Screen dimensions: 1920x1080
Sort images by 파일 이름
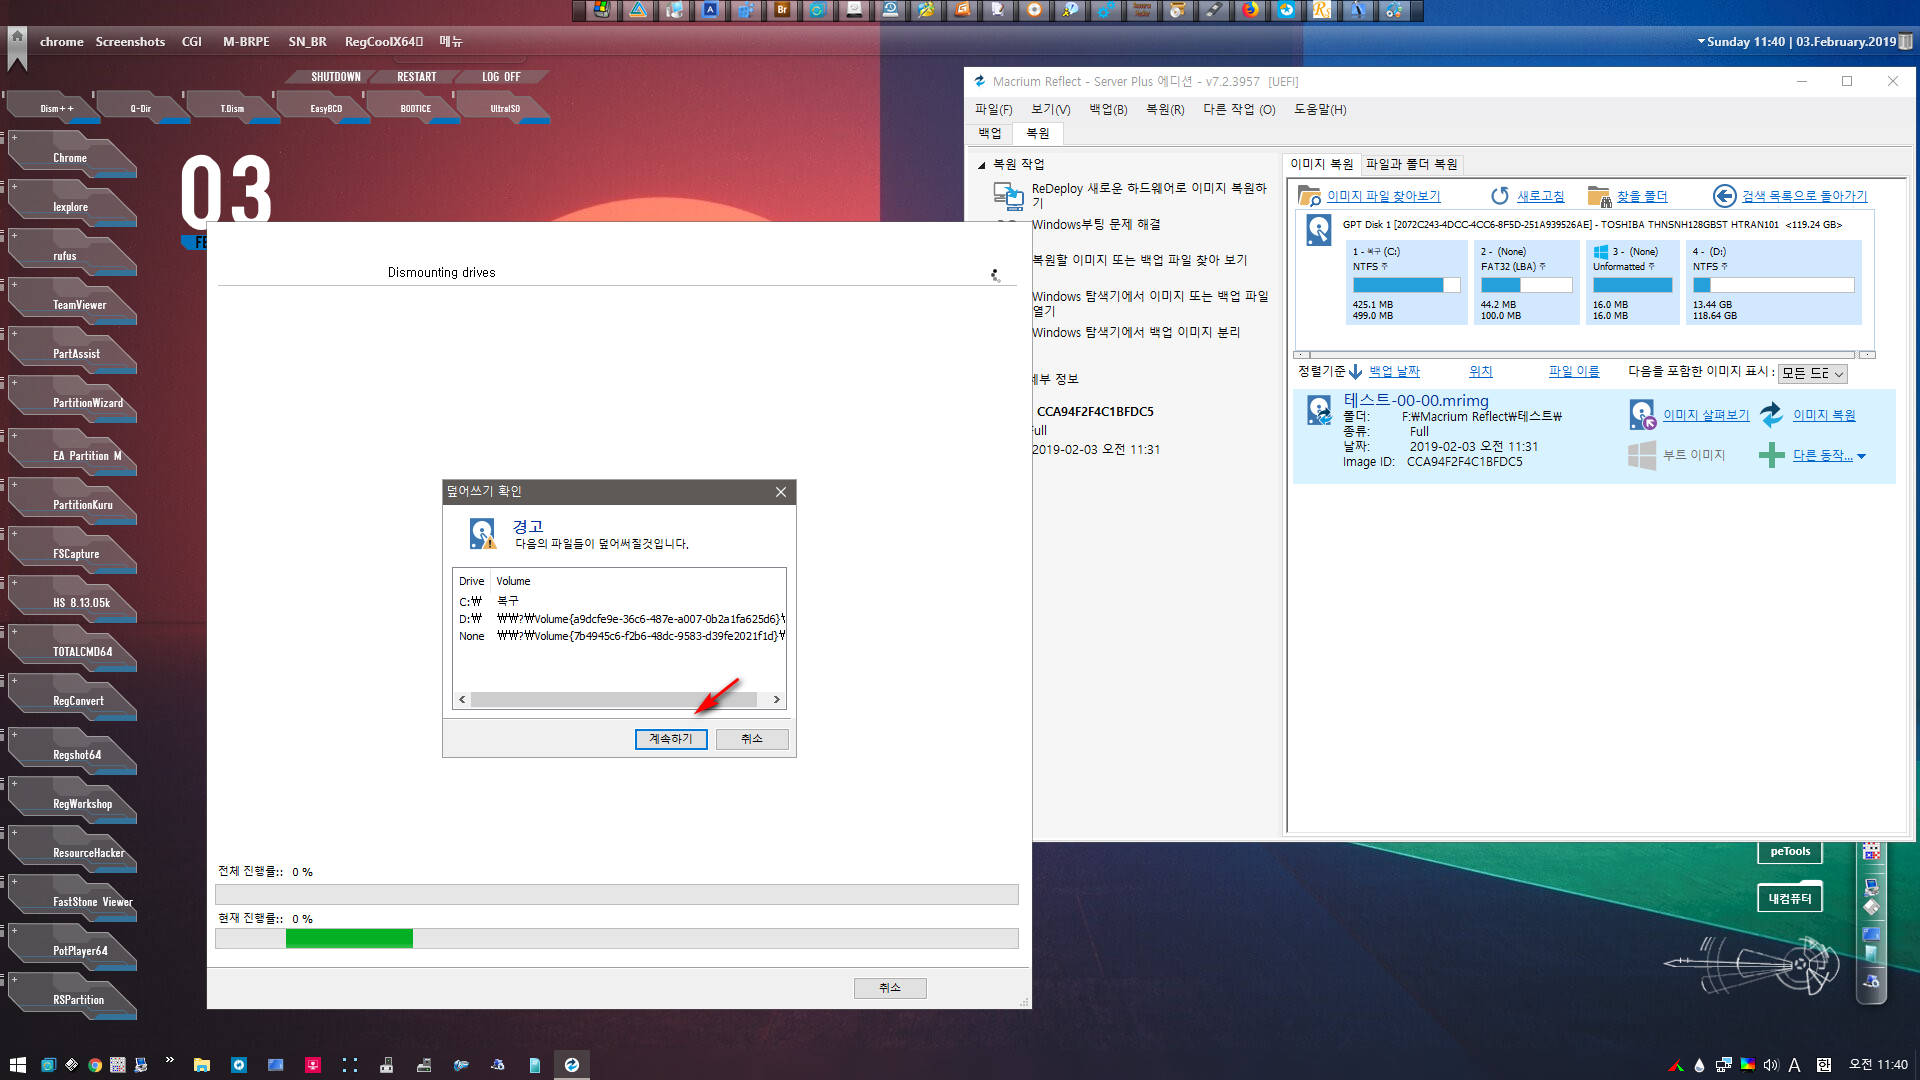tap(1574, 372)
